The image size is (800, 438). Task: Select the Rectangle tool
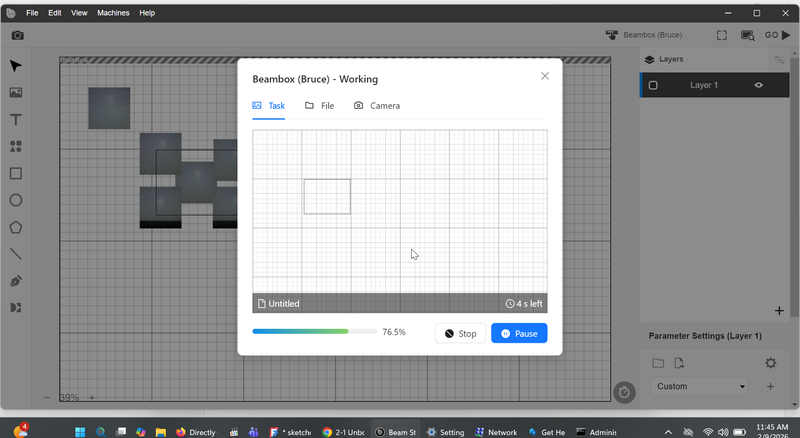(16, 174)
